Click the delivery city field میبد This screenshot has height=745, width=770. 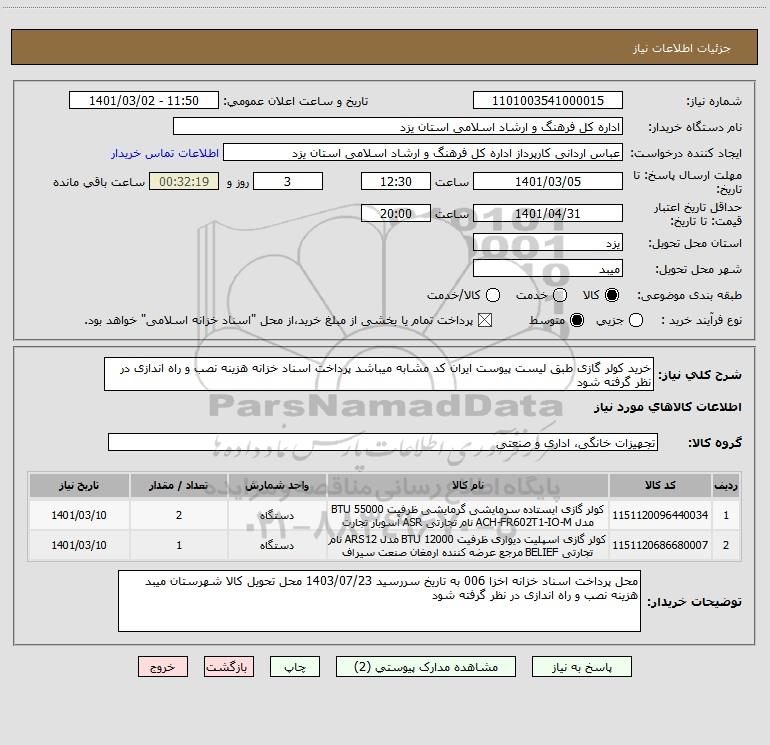pyautogui.click(x=548, y=269)
